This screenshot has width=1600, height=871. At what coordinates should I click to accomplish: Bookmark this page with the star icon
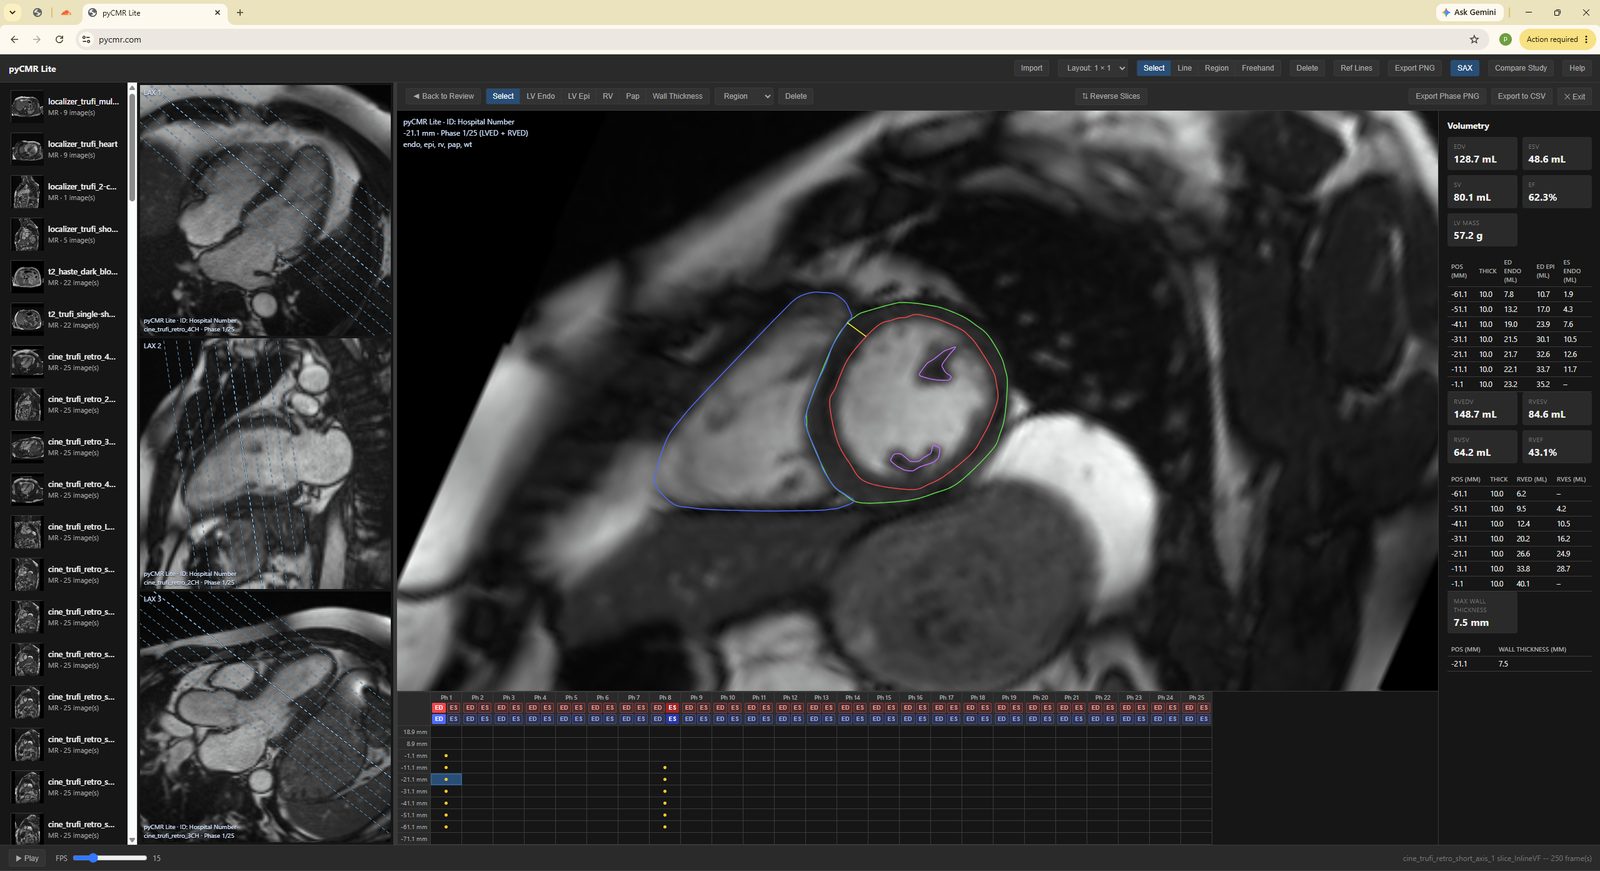point(1474,39)
